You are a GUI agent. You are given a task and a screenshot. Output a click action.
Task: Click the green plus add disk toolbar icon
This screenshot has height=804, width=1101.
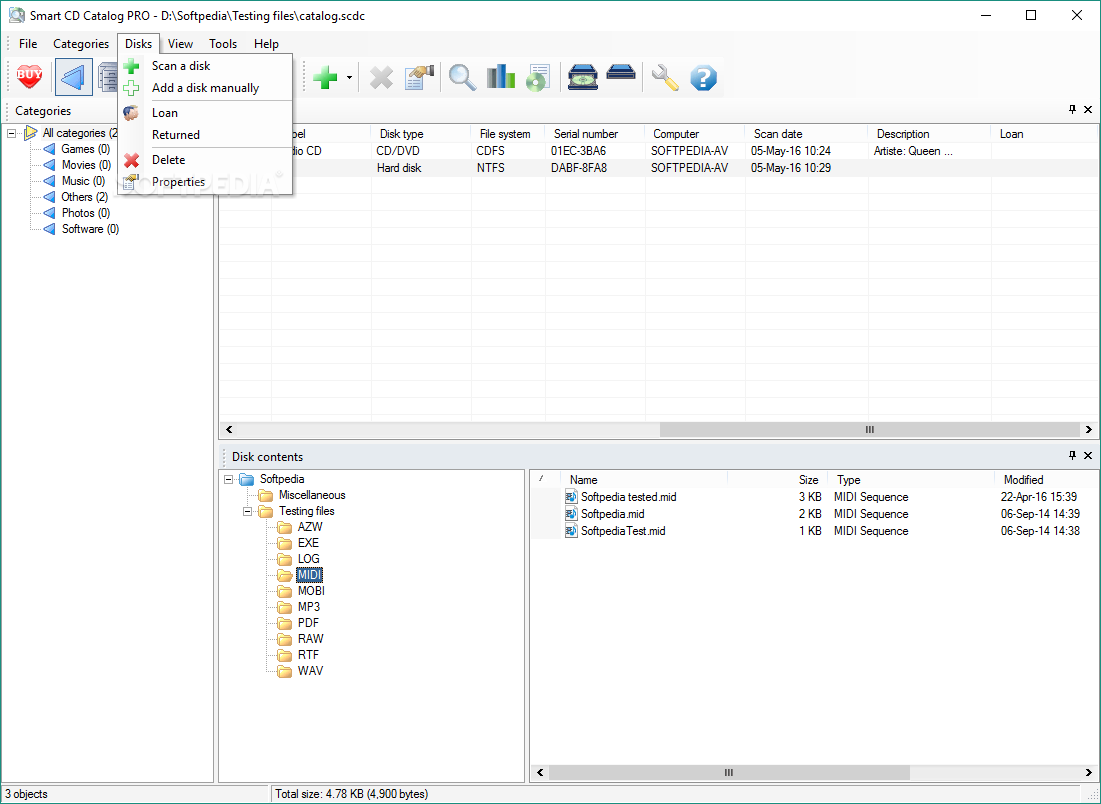coord(325,77)
